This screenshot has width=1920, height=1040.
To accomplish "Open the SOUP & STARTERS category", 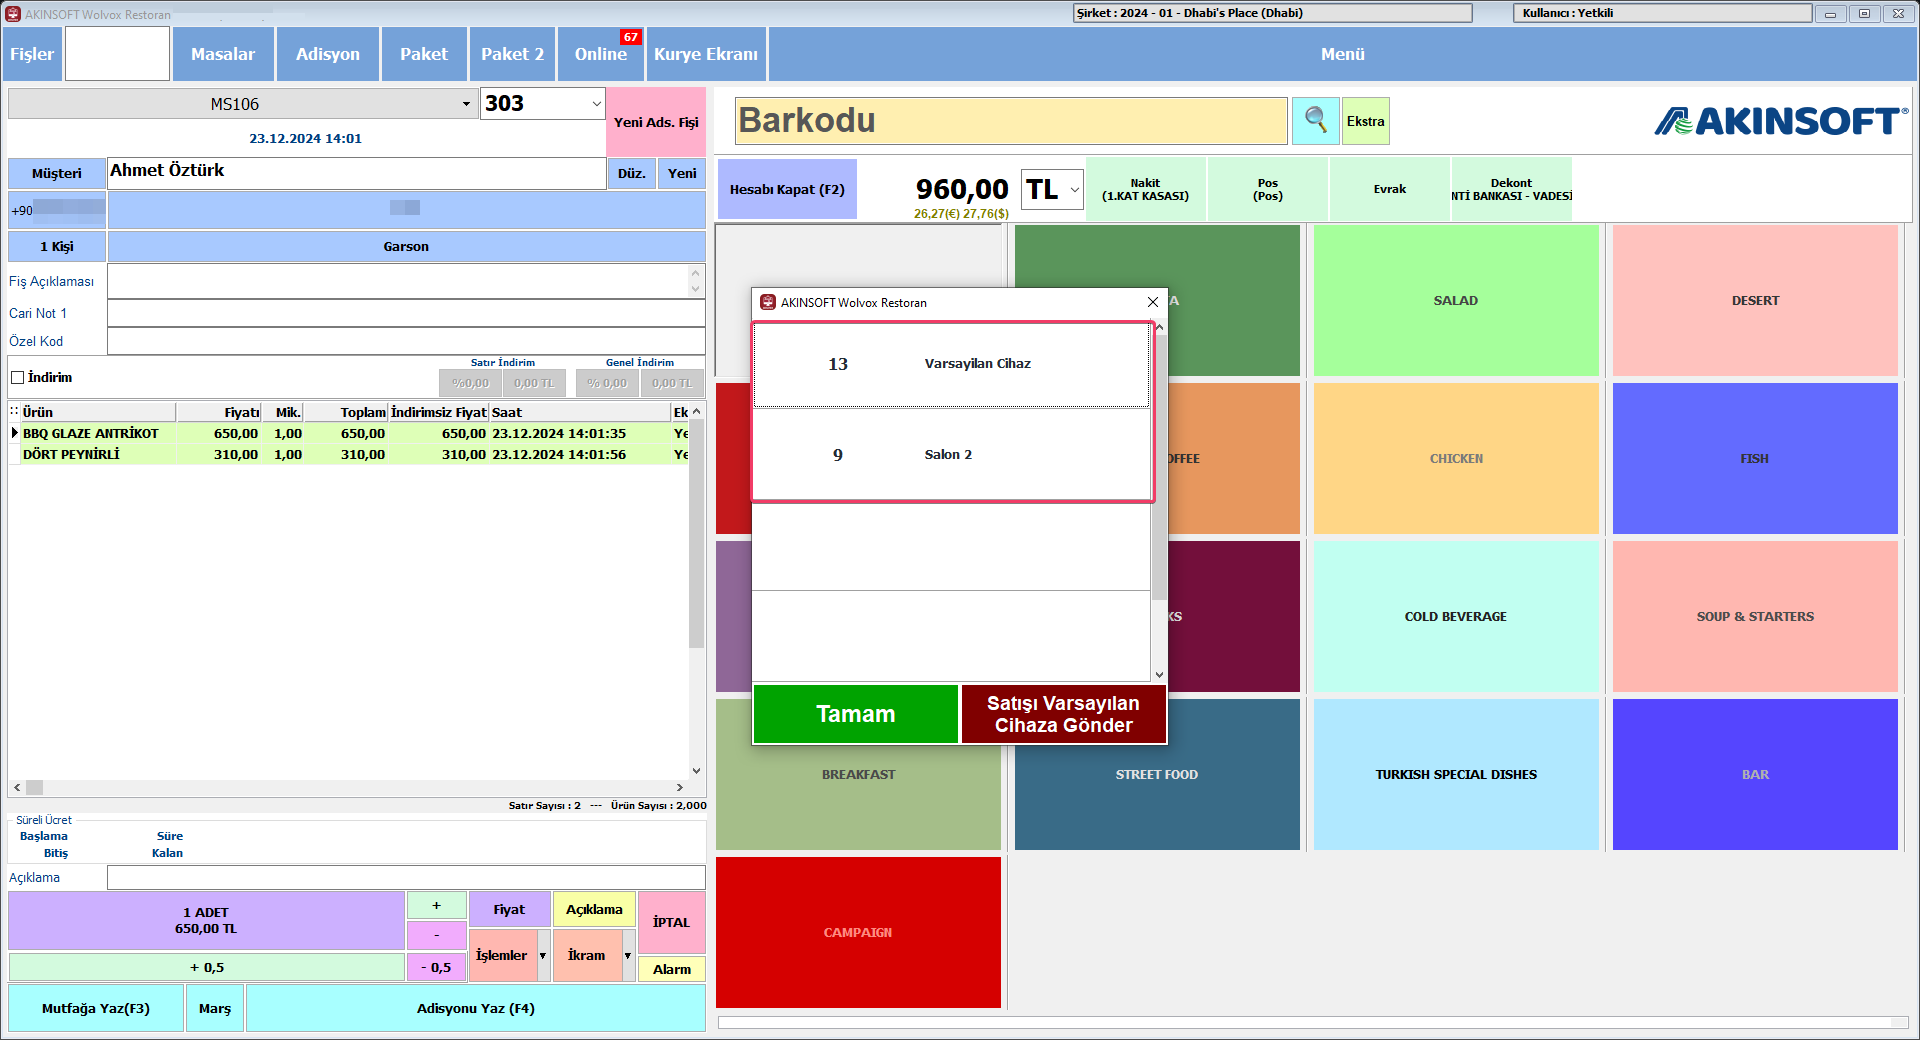I will click(x=1755, y=616).
